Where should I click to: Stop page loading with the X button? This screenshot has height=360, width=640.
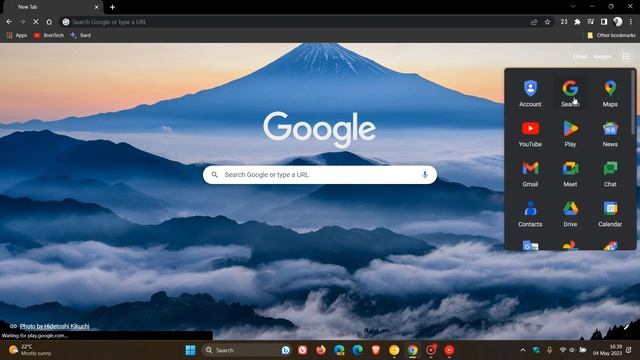[x=36, y=22]
